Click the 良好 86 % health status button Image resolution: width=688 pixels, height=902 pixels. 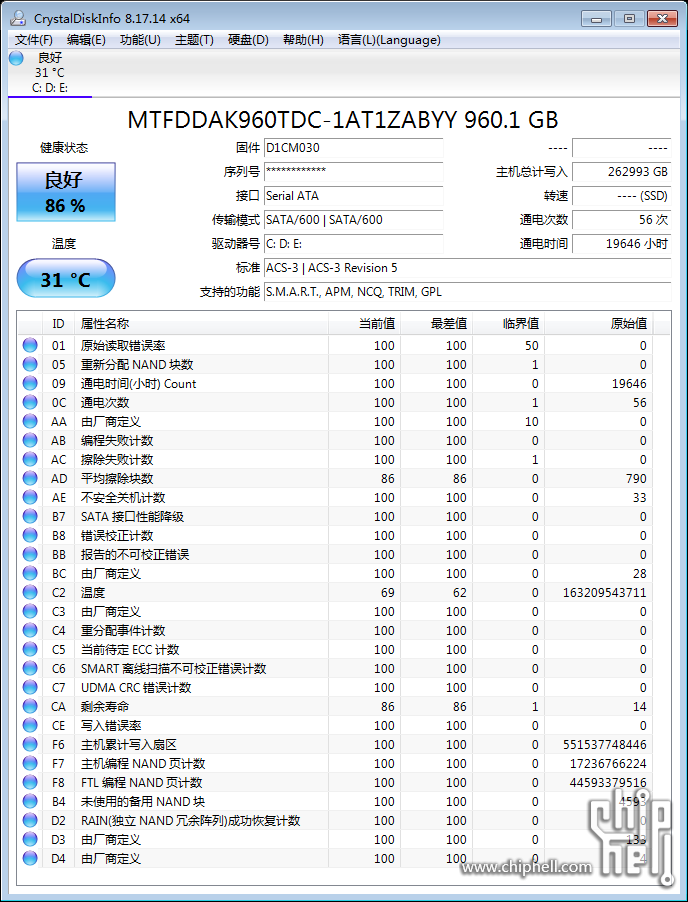[x=66, y=192]
